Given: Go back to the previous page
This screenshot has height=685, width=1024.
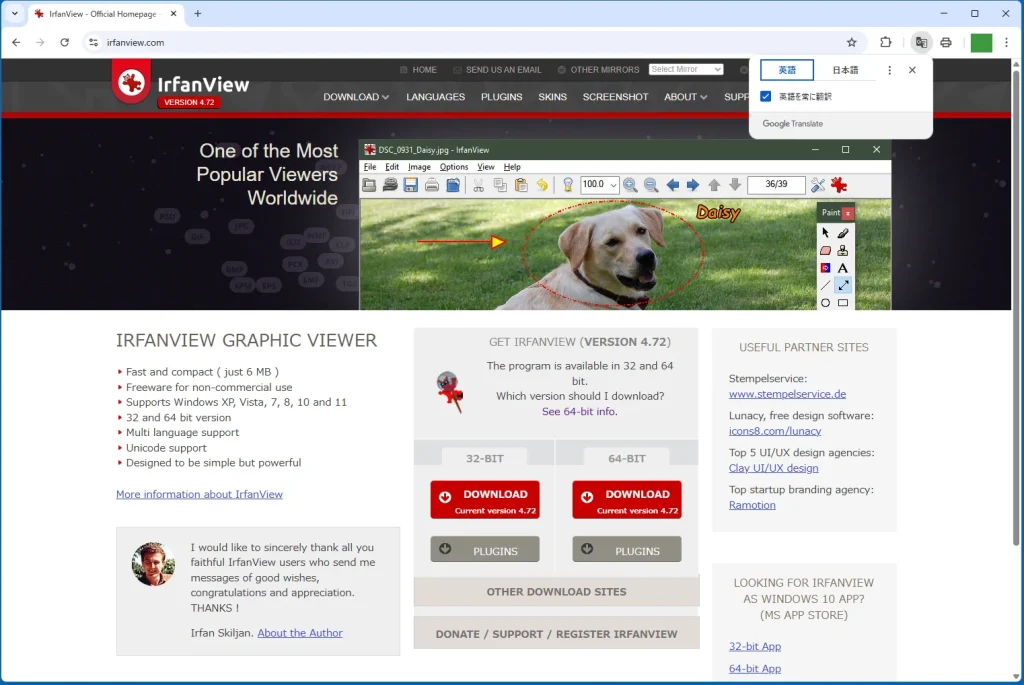Looking at the screenshot, I should tap(16, 42).
